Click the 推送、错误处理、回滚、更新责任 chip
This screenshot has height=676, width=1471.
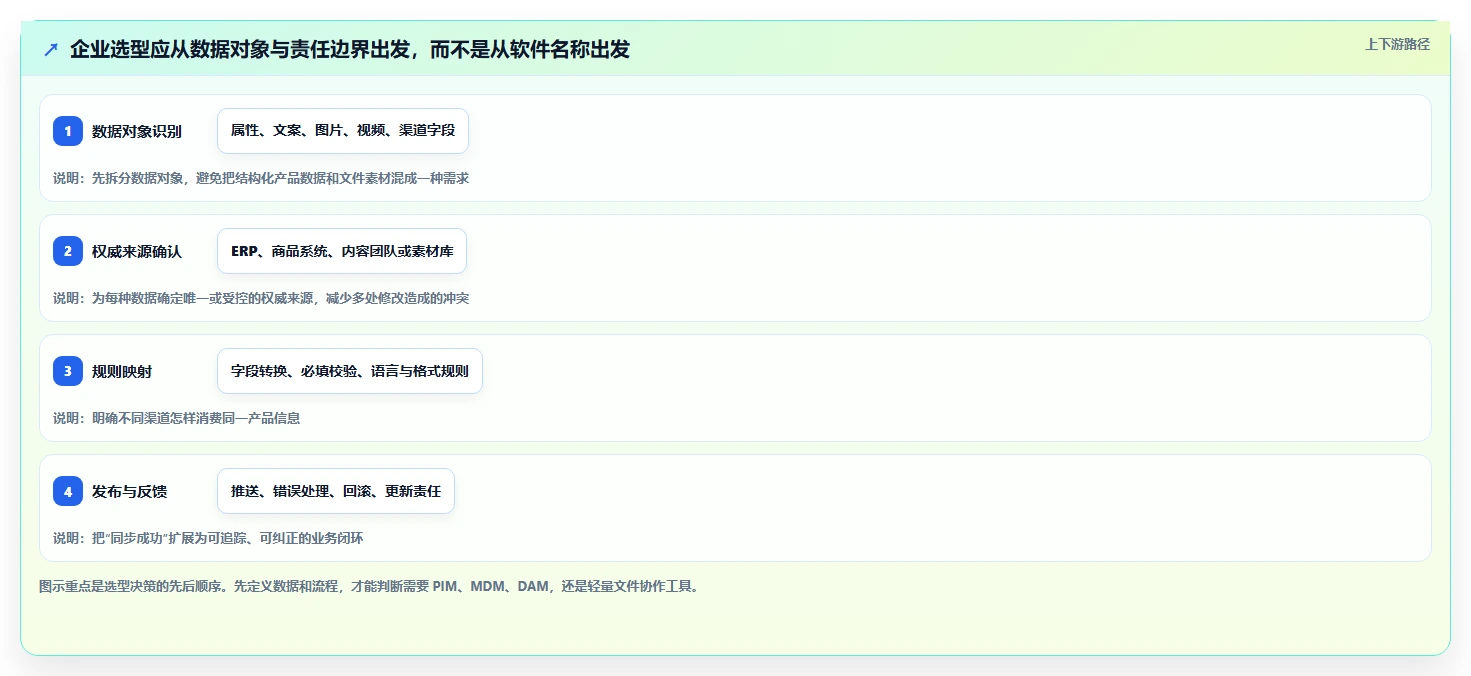[336, 491]
